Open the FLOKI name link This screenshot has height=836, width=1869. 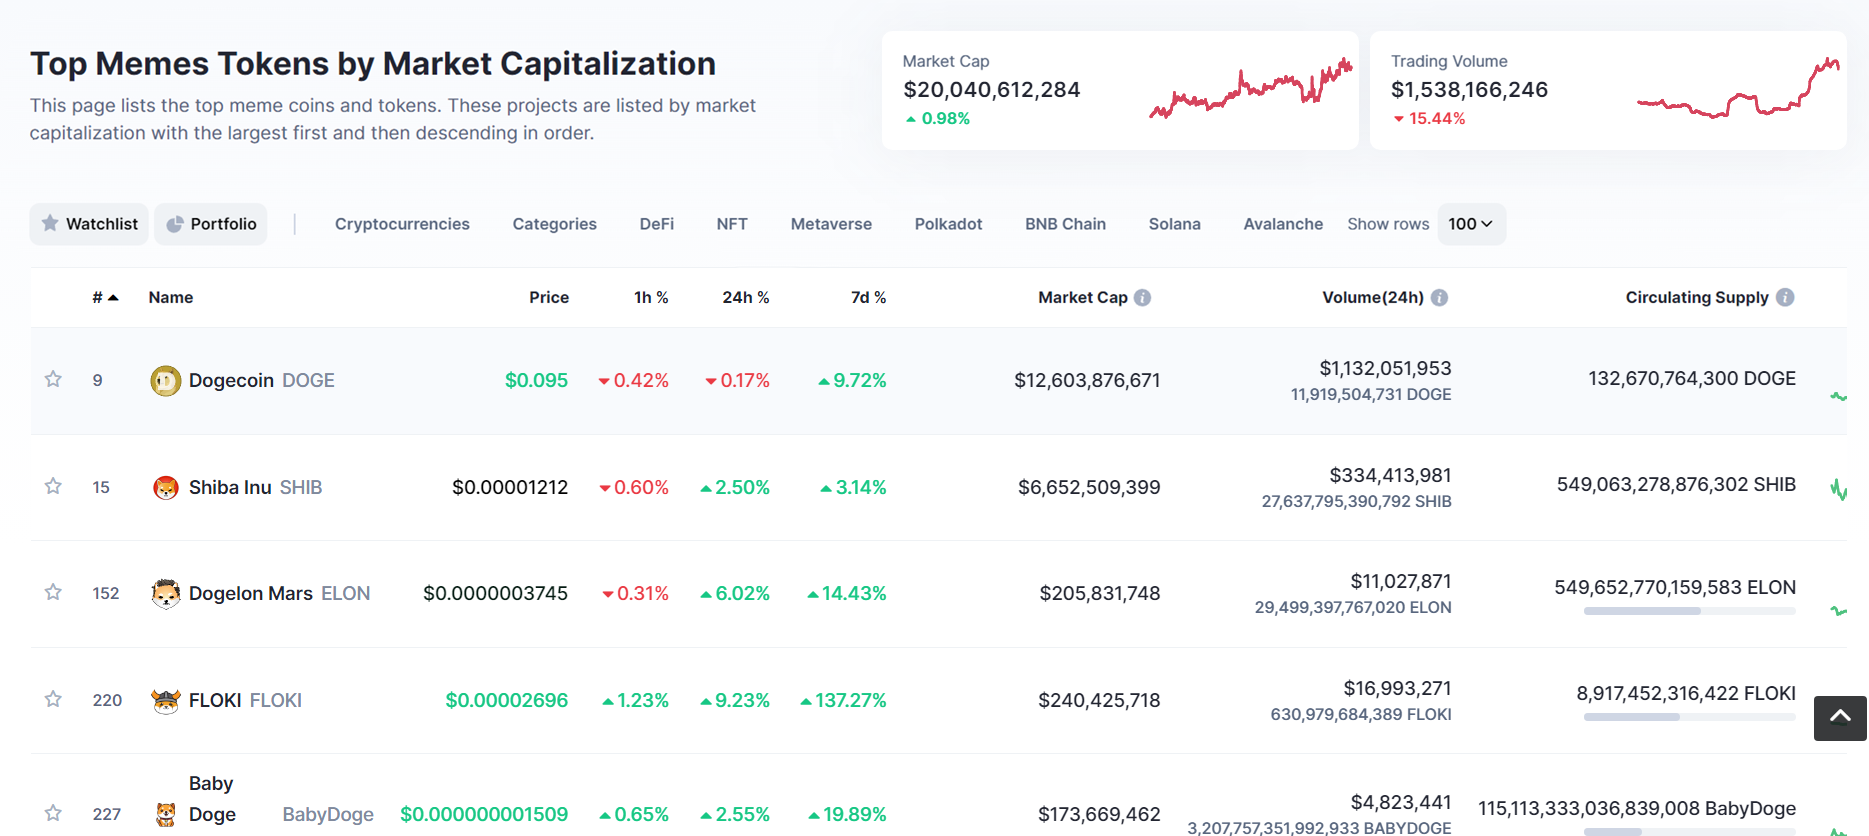(x=215, y=701)
